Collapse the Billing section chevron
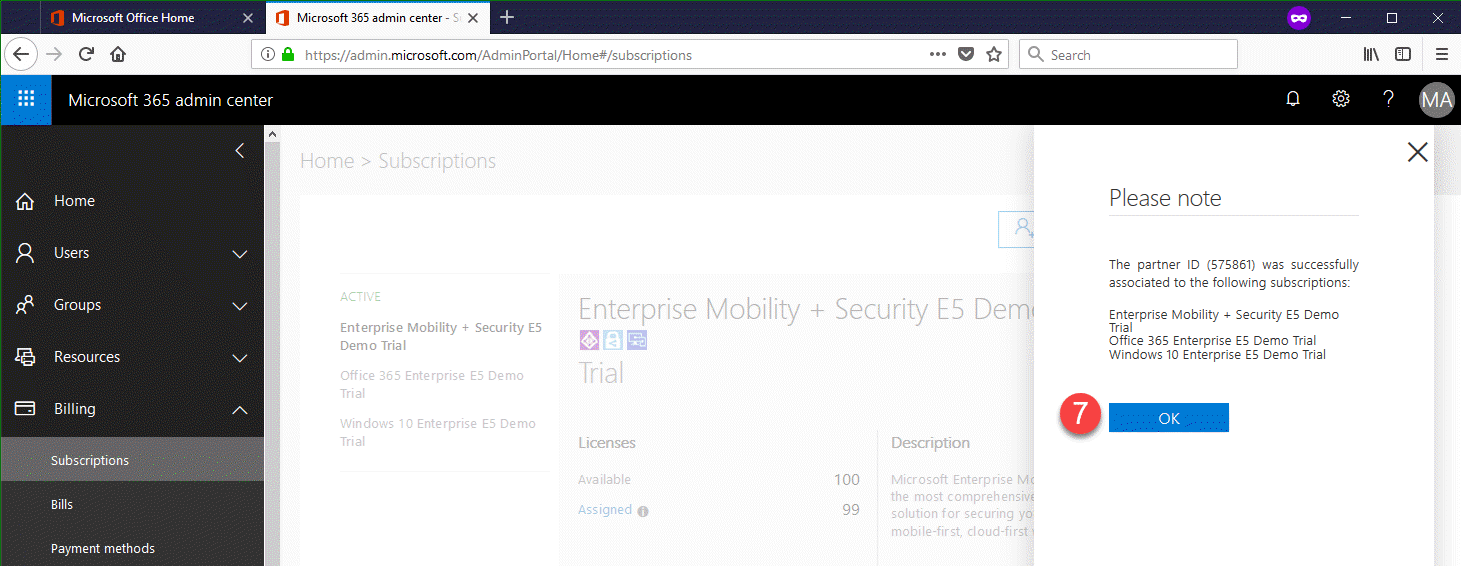The width and height of the screenshot is (1461, 566). 240,409
